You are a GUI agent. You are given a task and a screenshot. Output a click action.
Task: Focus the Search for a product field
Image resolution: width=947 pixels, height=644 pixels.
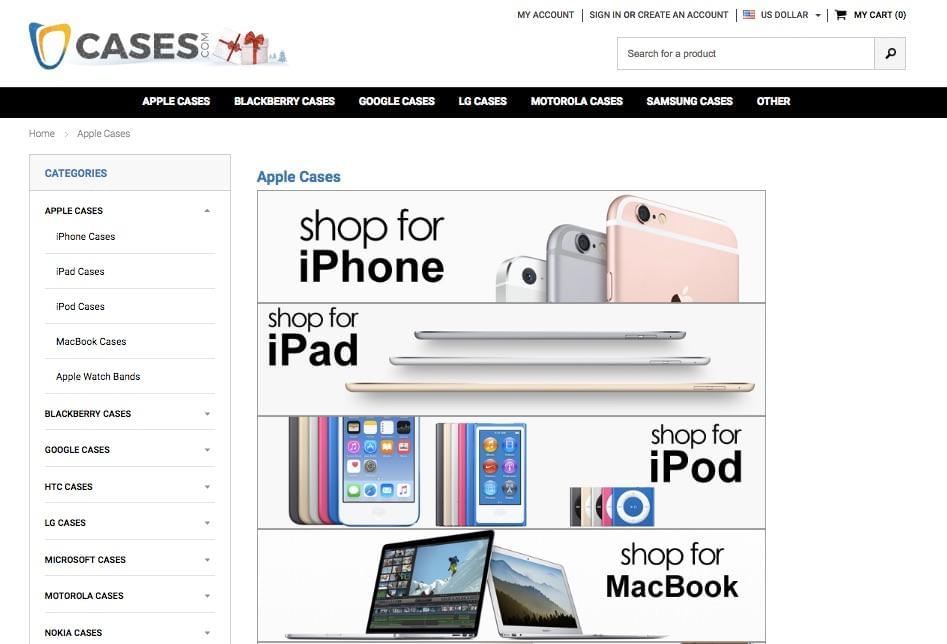click(x=746, y=54)
